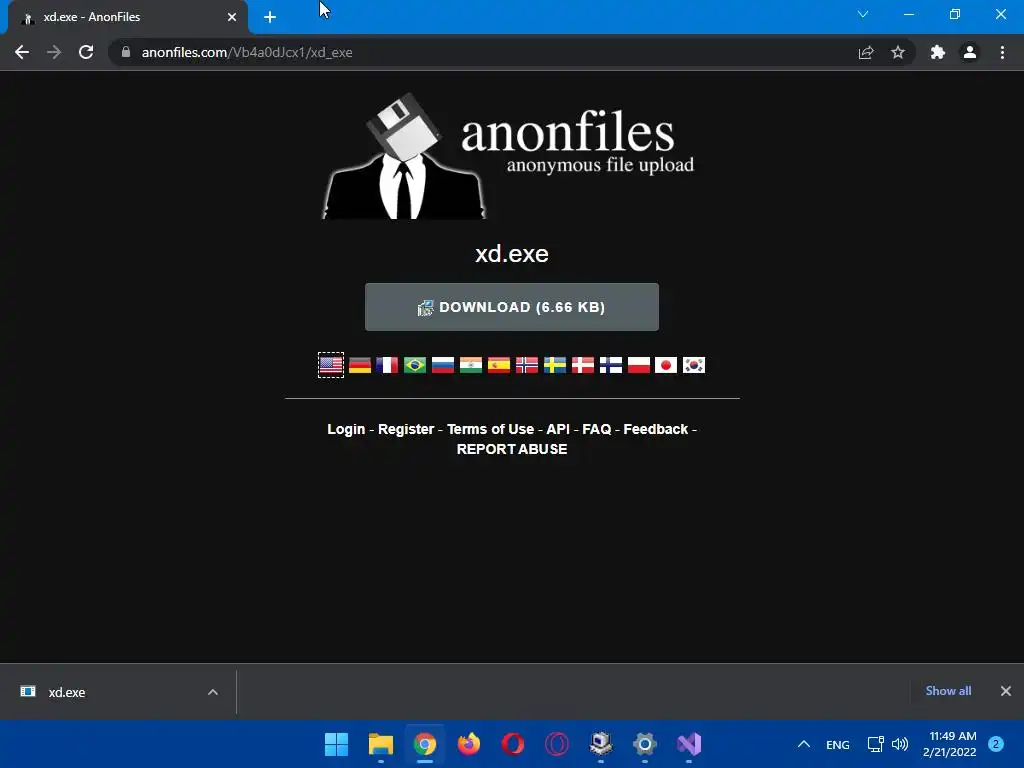Close the downloads bar
Screen dimensions: 1024x768
[x=1006, y=691]
